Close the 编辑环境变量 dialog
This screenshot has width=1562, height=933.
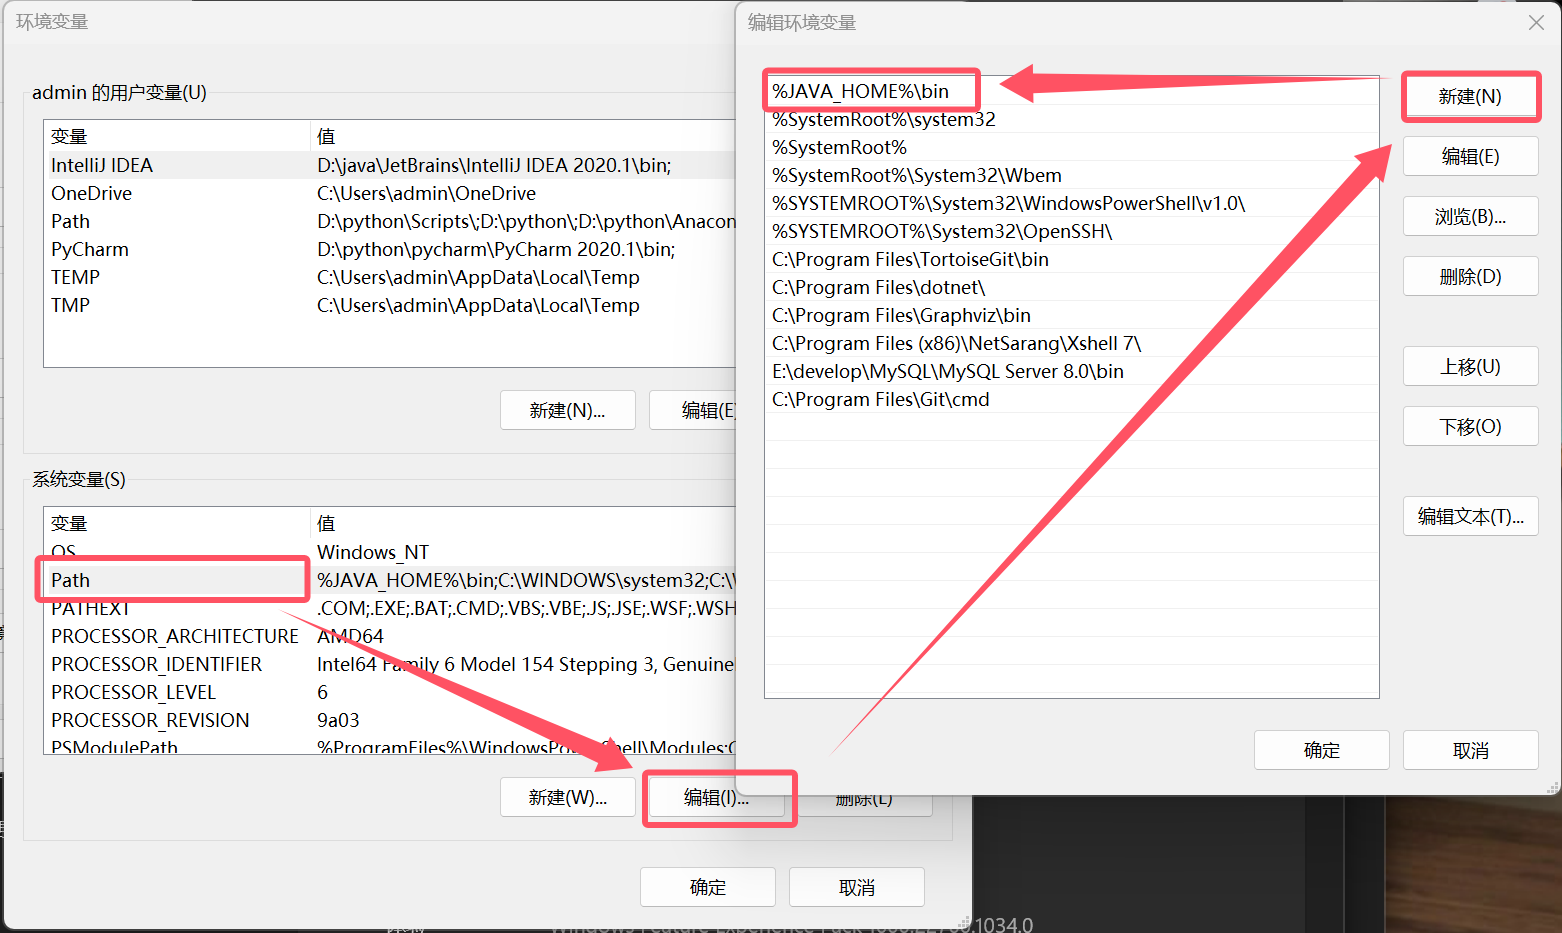tap(1536, 22)
